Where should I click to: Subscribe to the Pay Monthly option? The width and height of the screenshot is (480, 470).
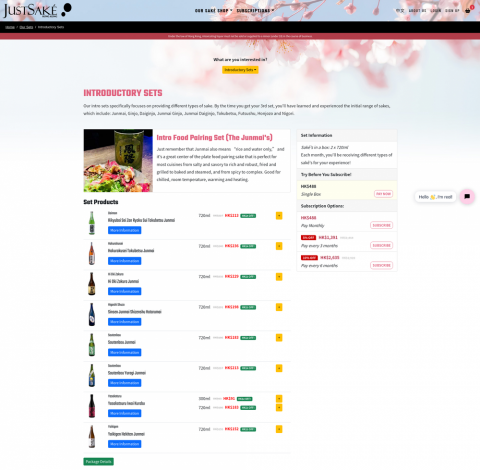click(x=381, y=225)
